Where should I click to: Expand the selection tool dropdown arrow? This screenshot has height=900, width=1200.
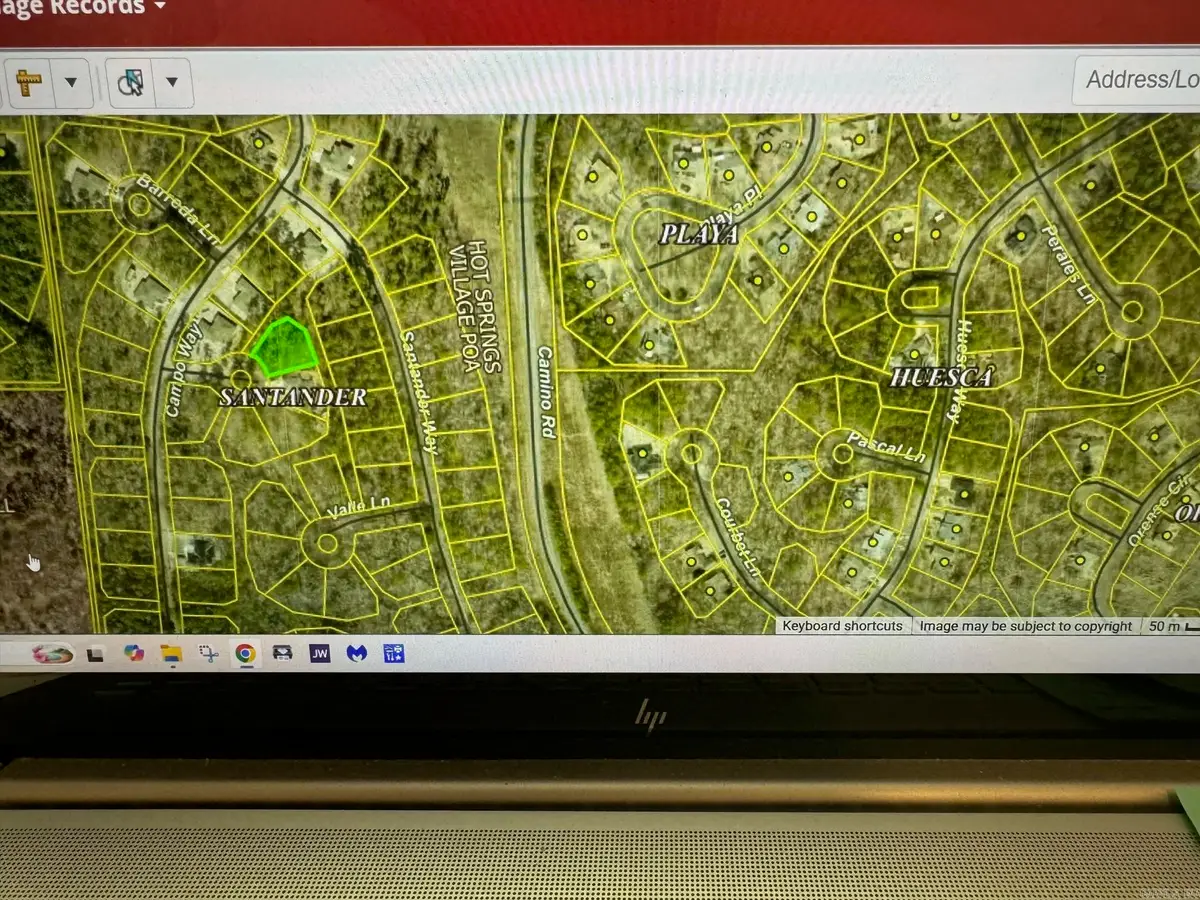click(x=172, y=82)
